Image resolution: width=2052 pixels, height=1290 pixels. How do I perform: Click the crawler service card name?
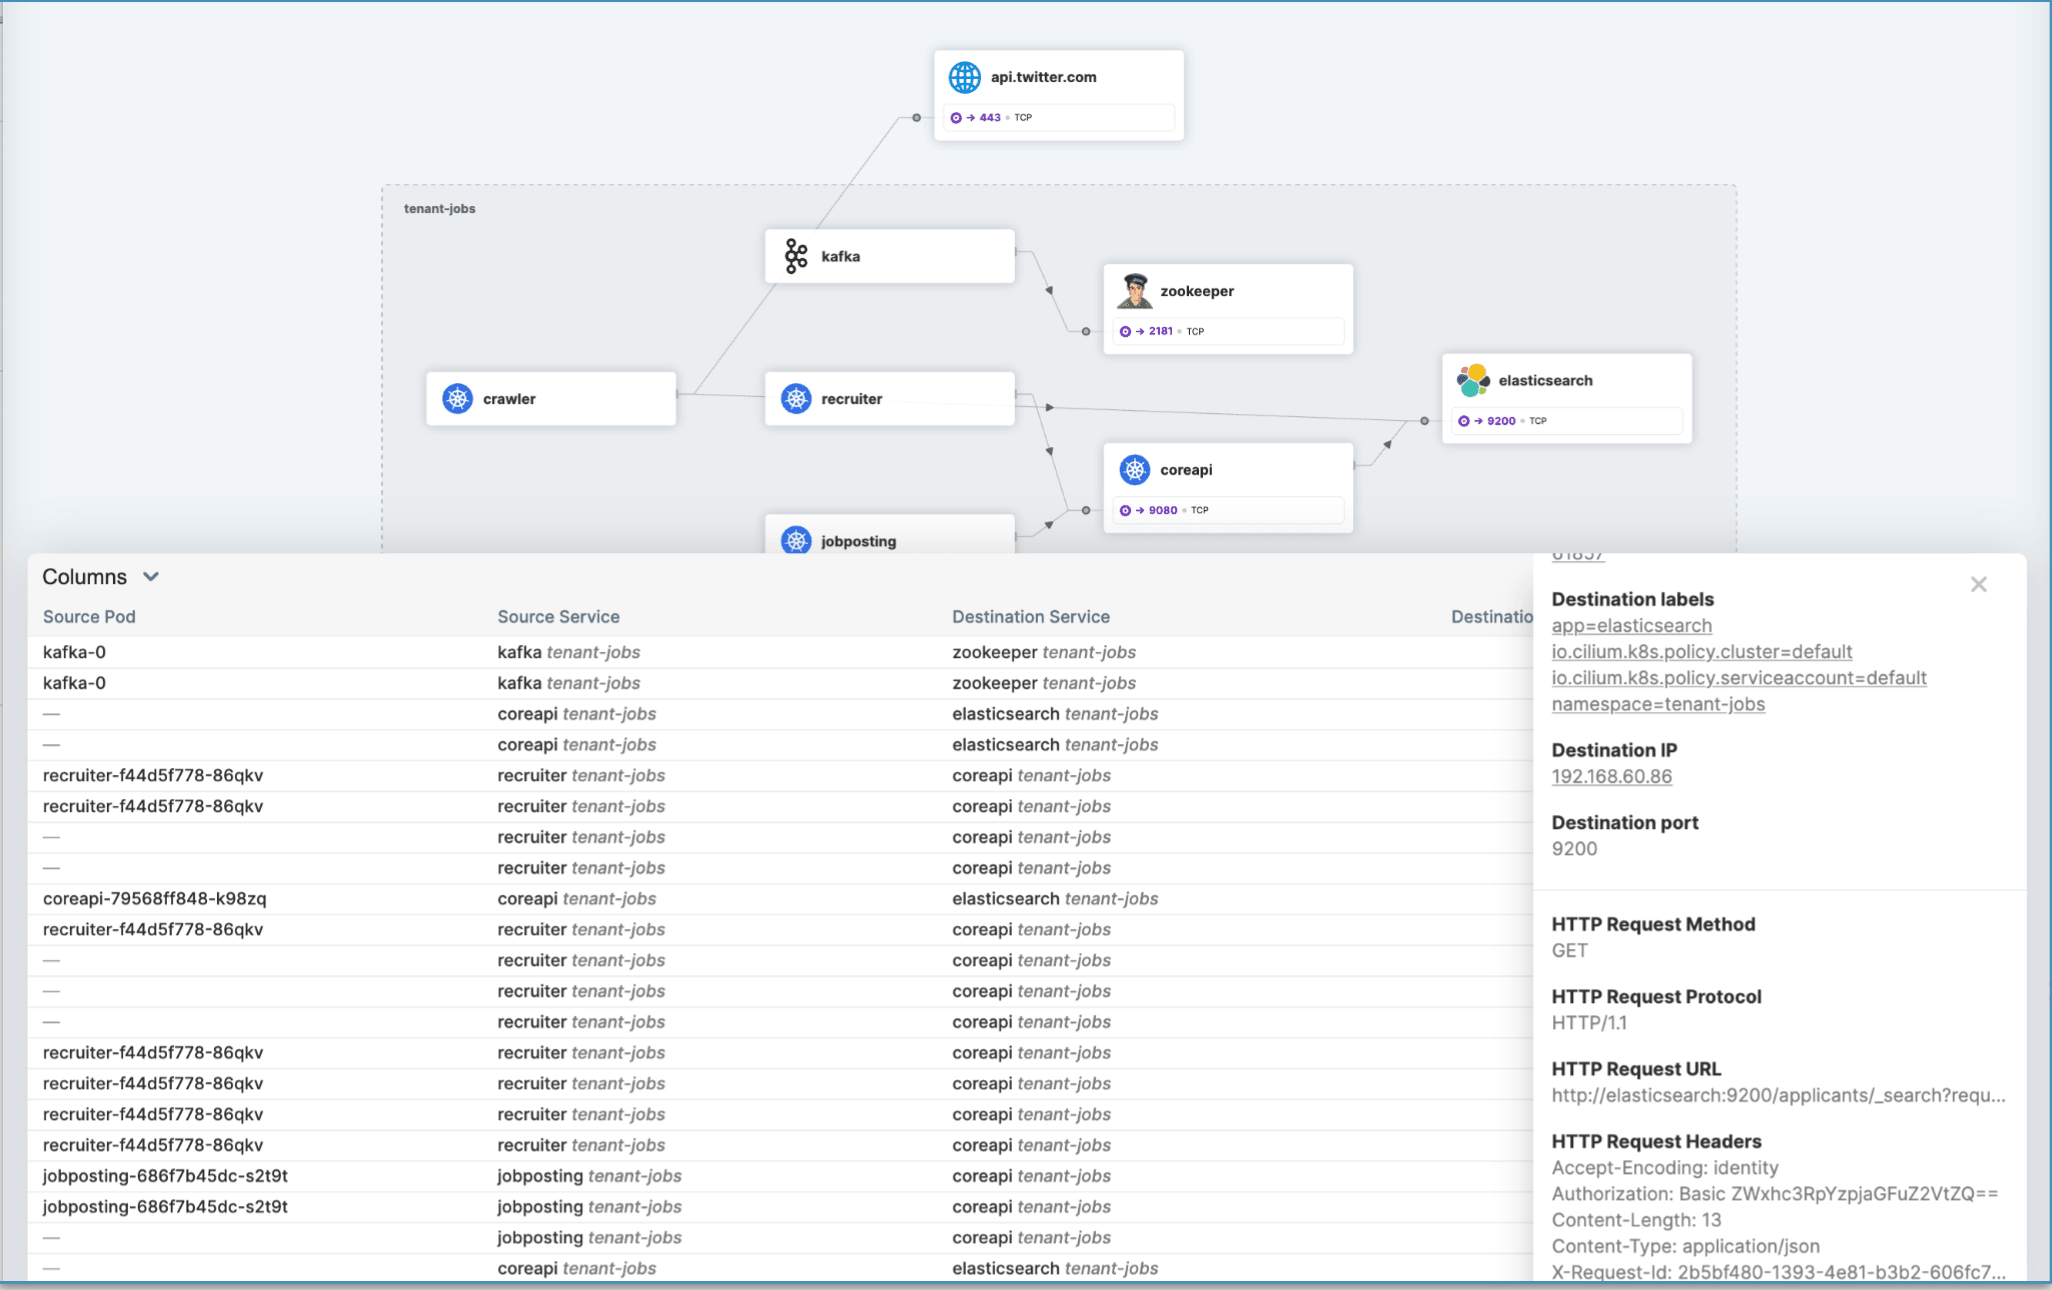pos(509,399)
